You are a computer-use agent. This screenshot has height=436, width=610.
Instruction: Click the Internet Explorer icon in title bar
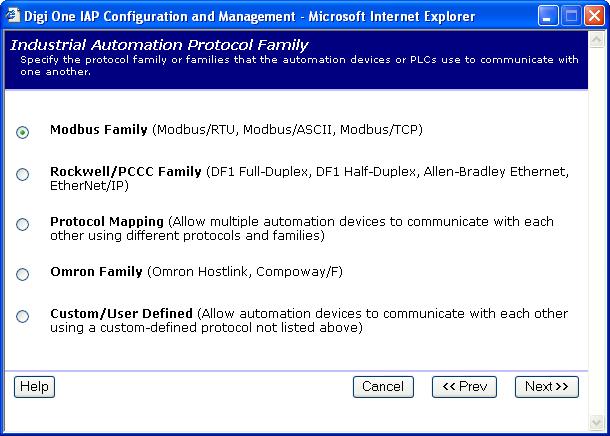point(12,14)
